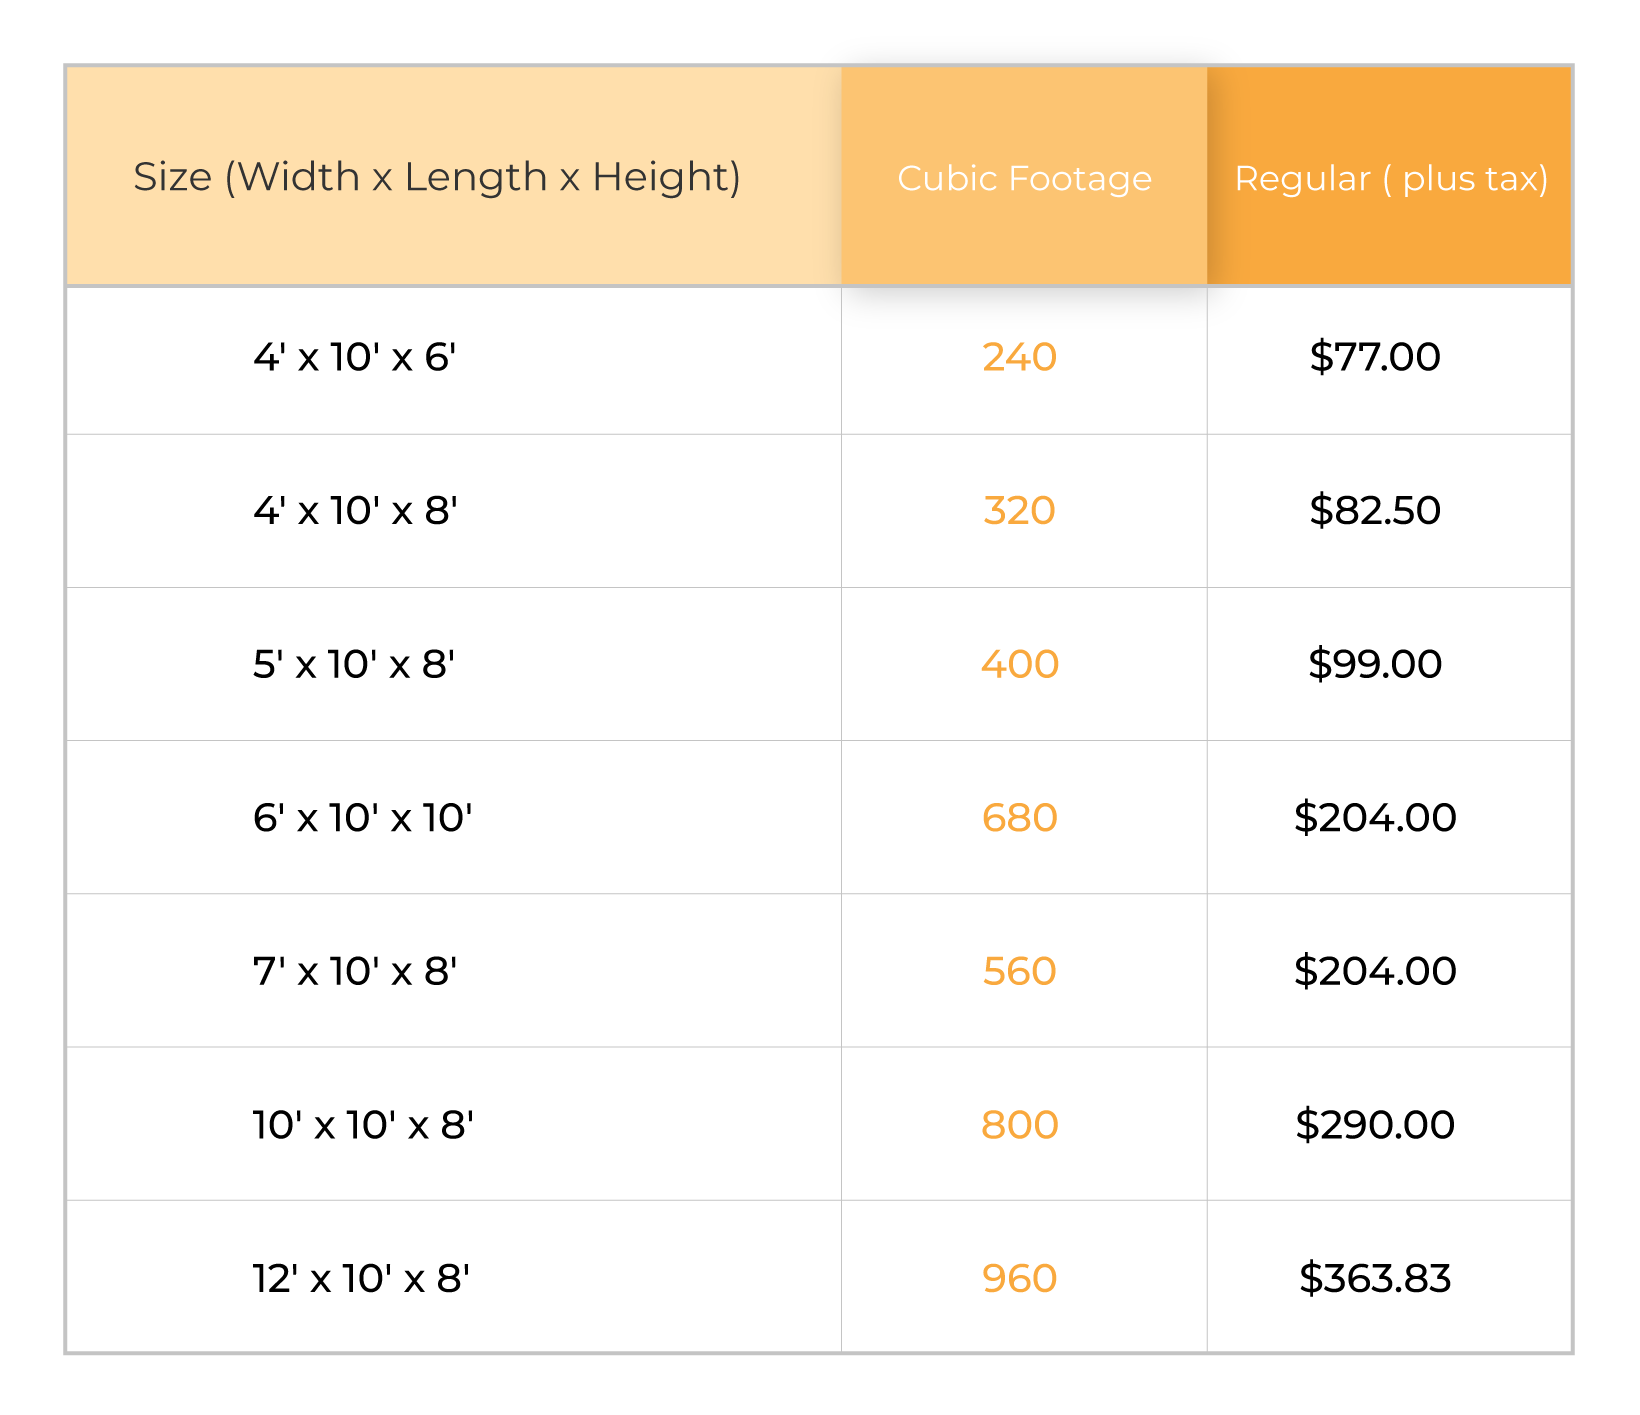Click the 400 cubic footage value
The image size is (1640, 1415).
(1019, 664)
